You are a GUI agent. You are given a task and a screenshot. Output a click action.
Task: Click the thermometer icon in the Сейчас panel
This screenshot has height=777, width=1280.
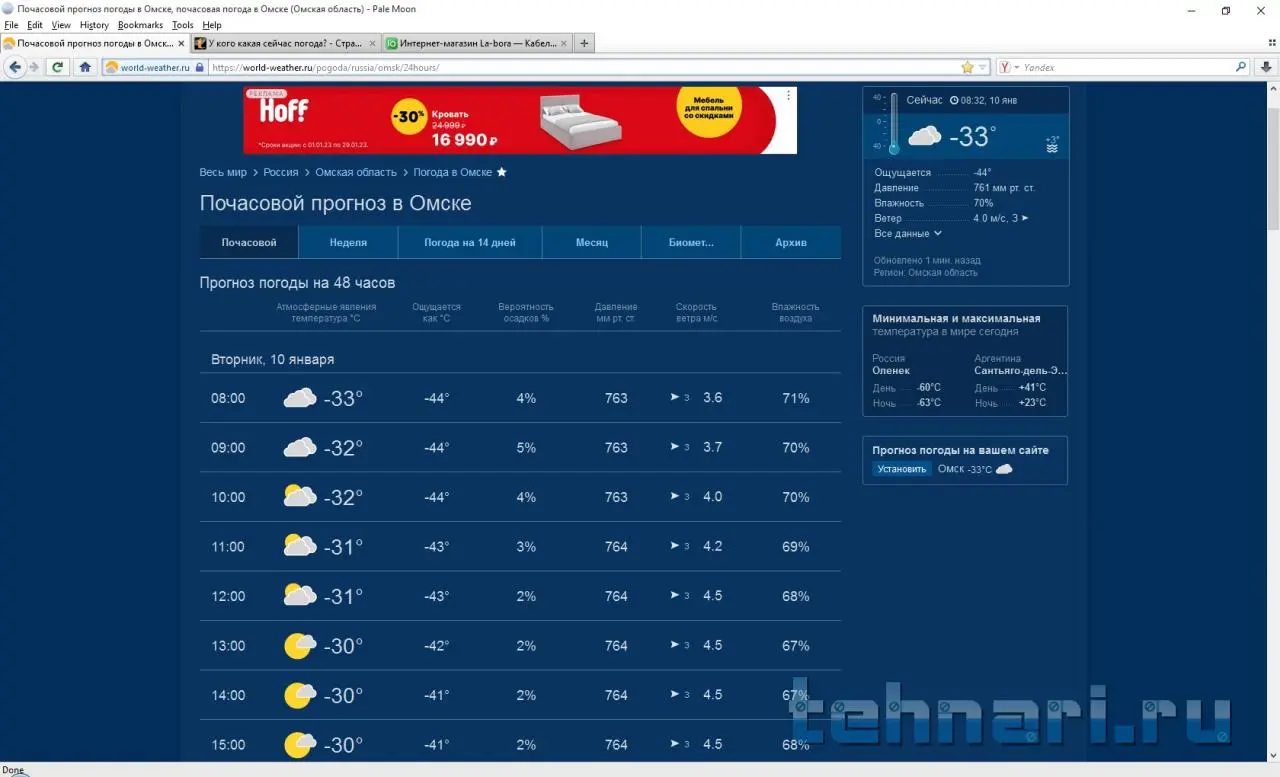894,125
